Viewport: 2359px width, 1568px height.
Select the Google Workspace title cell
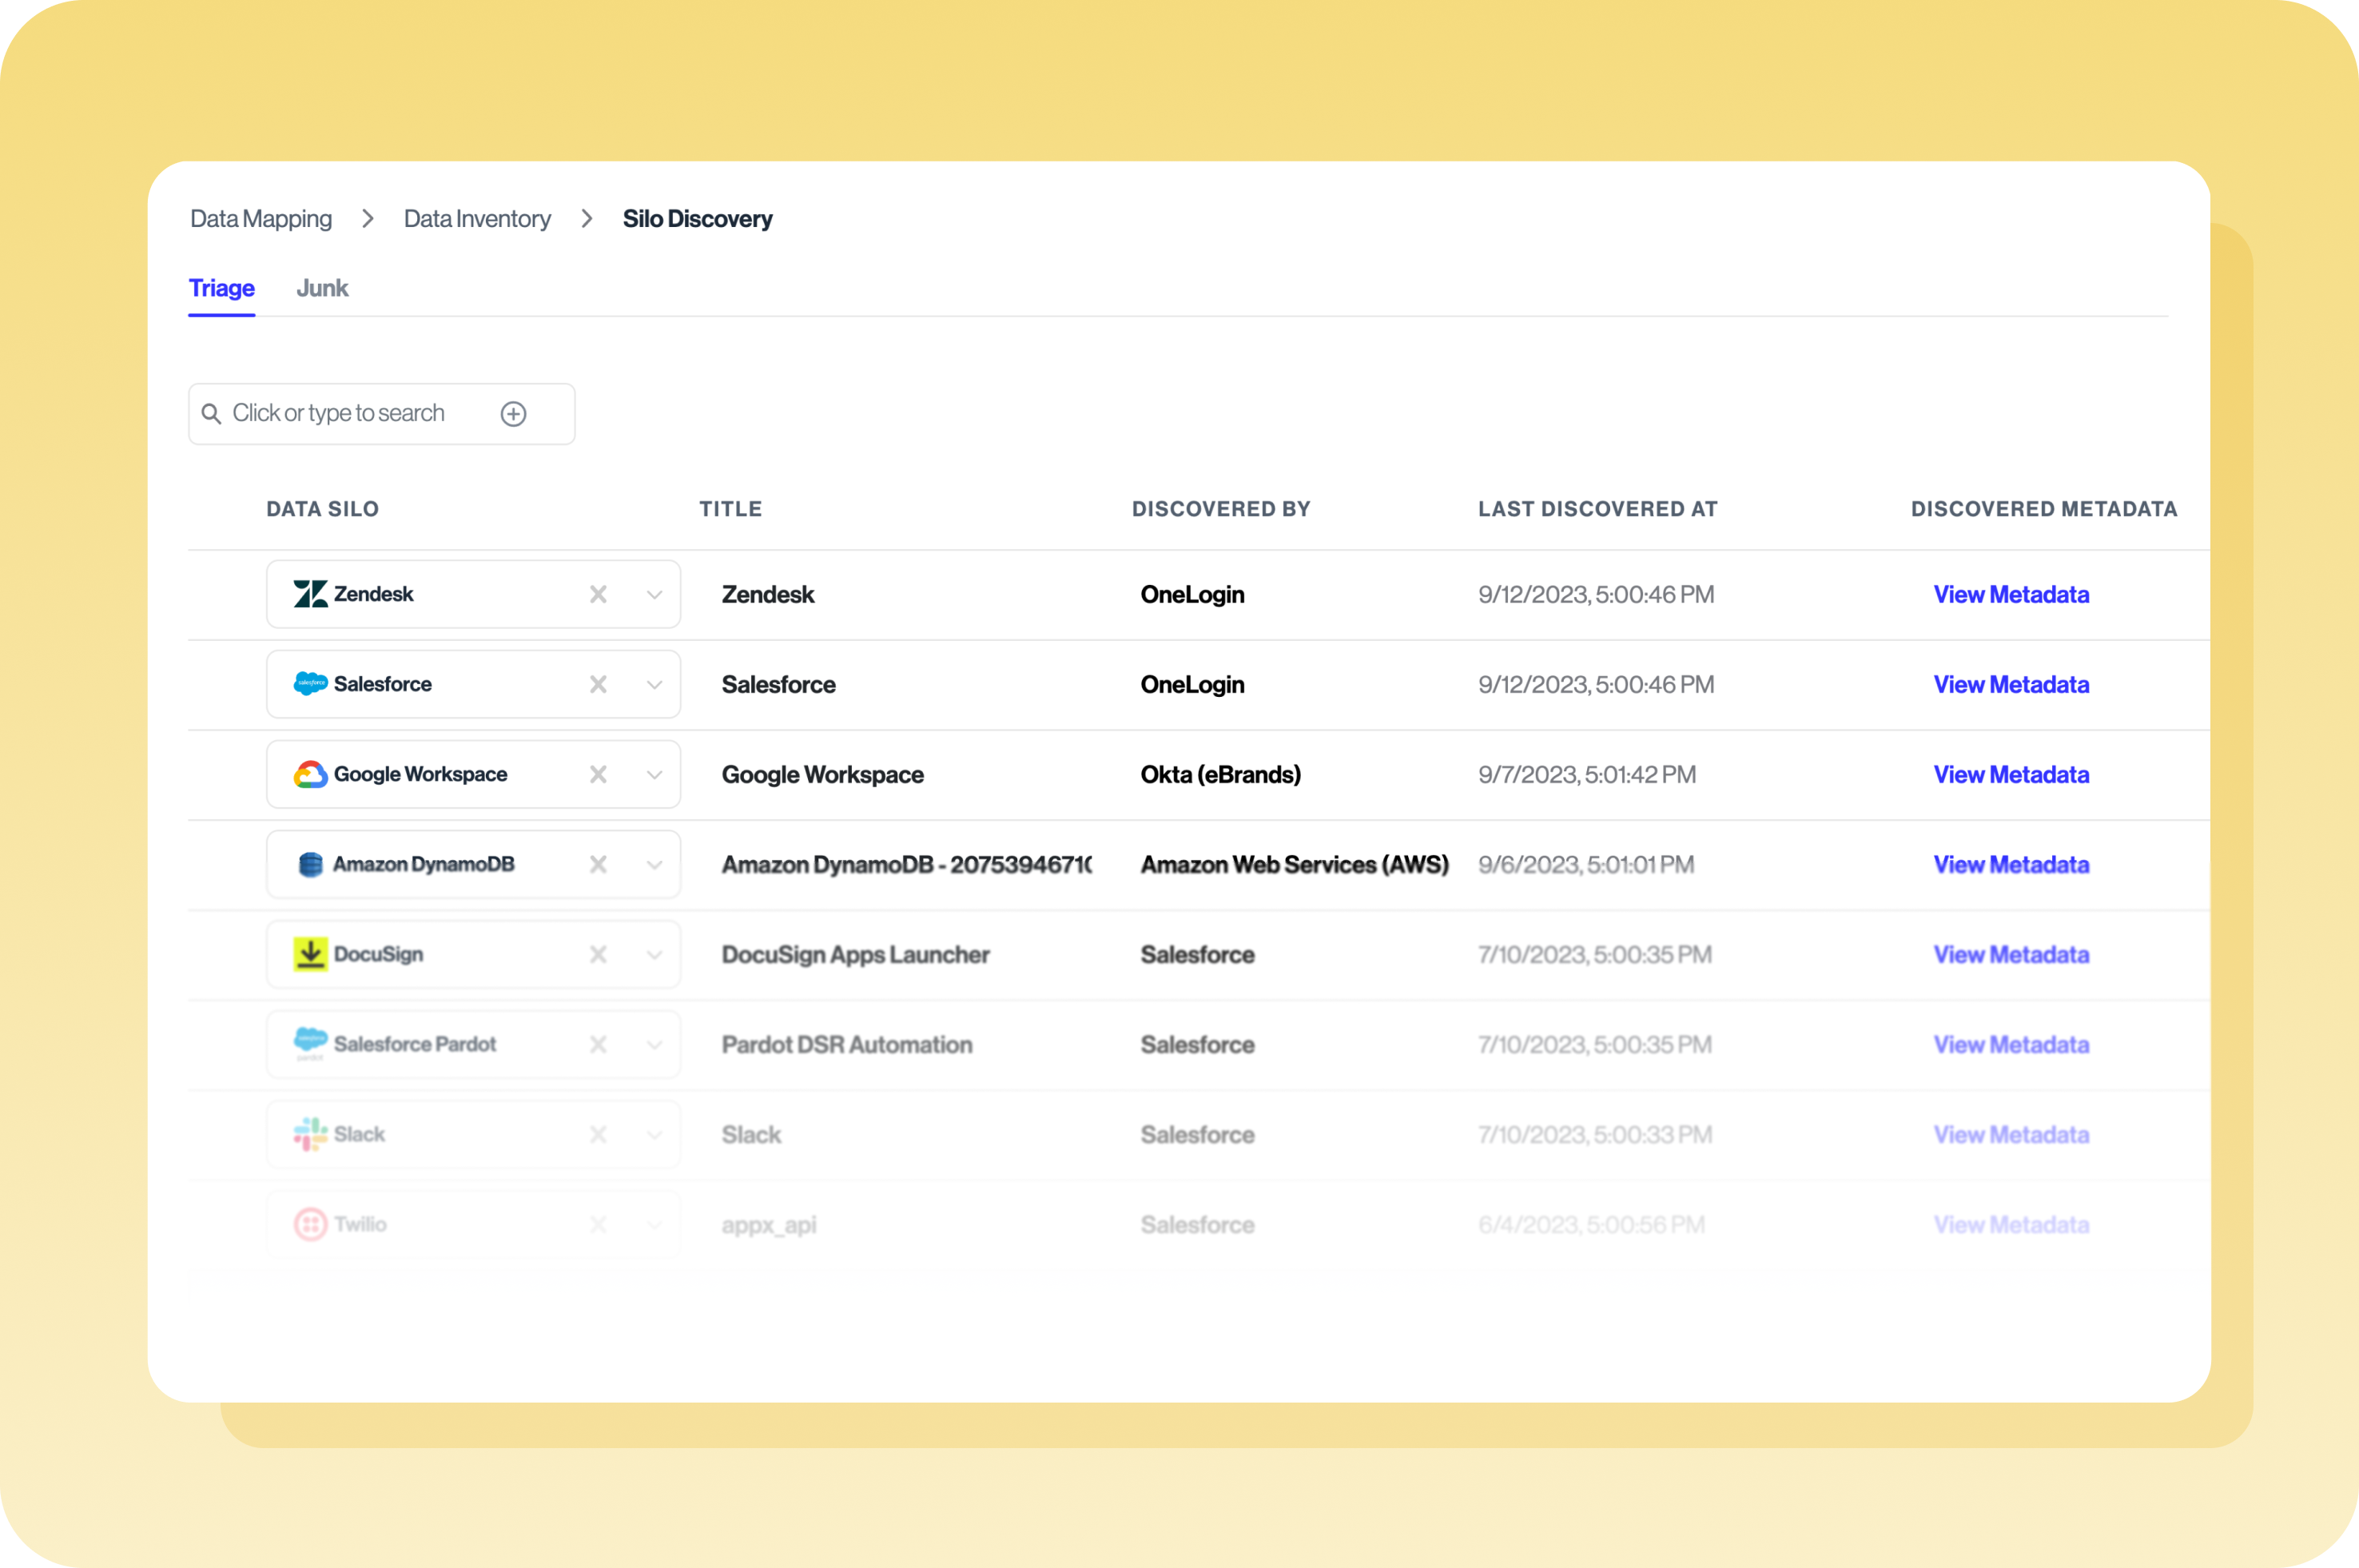822,774
